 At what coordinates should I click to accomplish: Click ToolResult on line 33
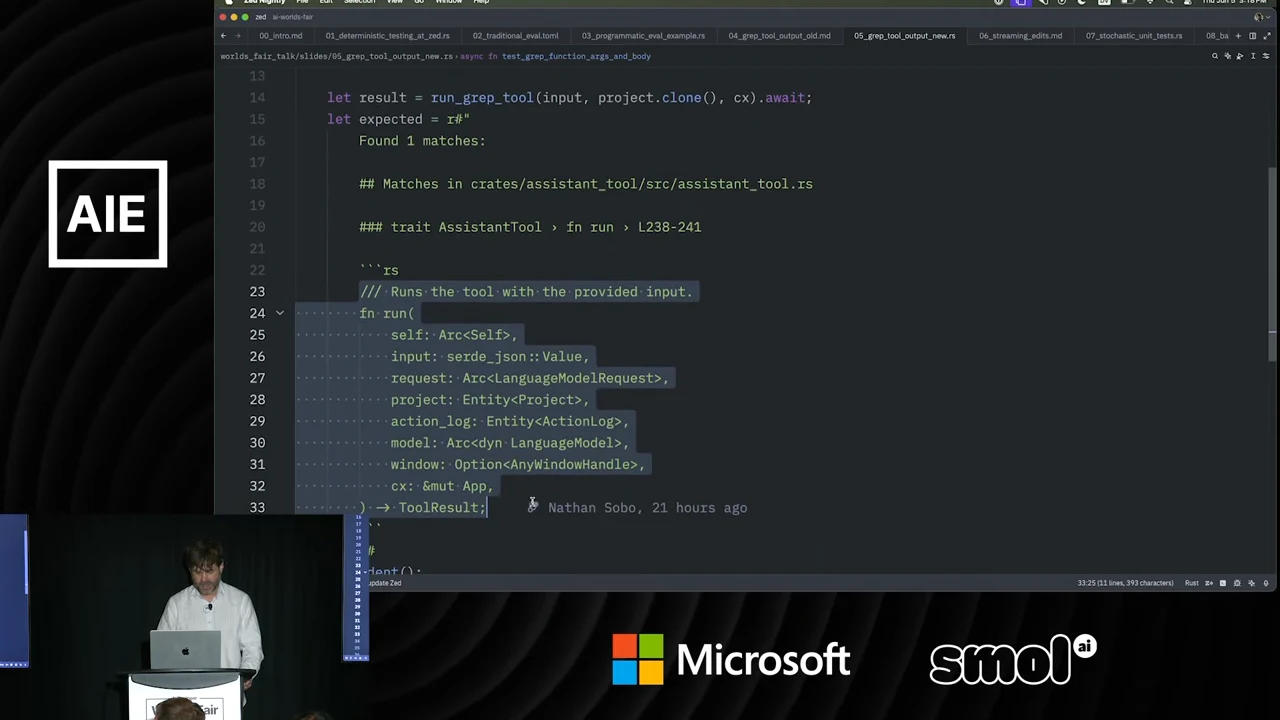438,508
